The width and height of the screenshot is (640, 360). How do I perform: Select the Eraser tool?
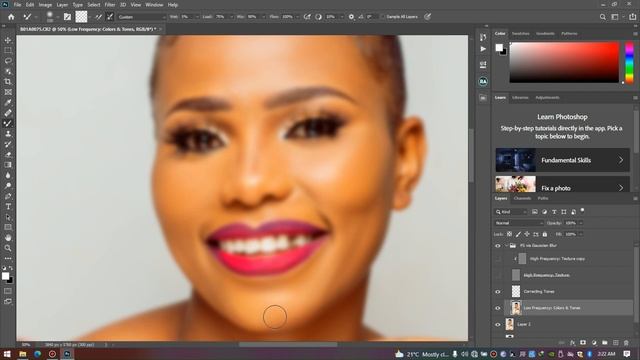[x=8, y=155]
